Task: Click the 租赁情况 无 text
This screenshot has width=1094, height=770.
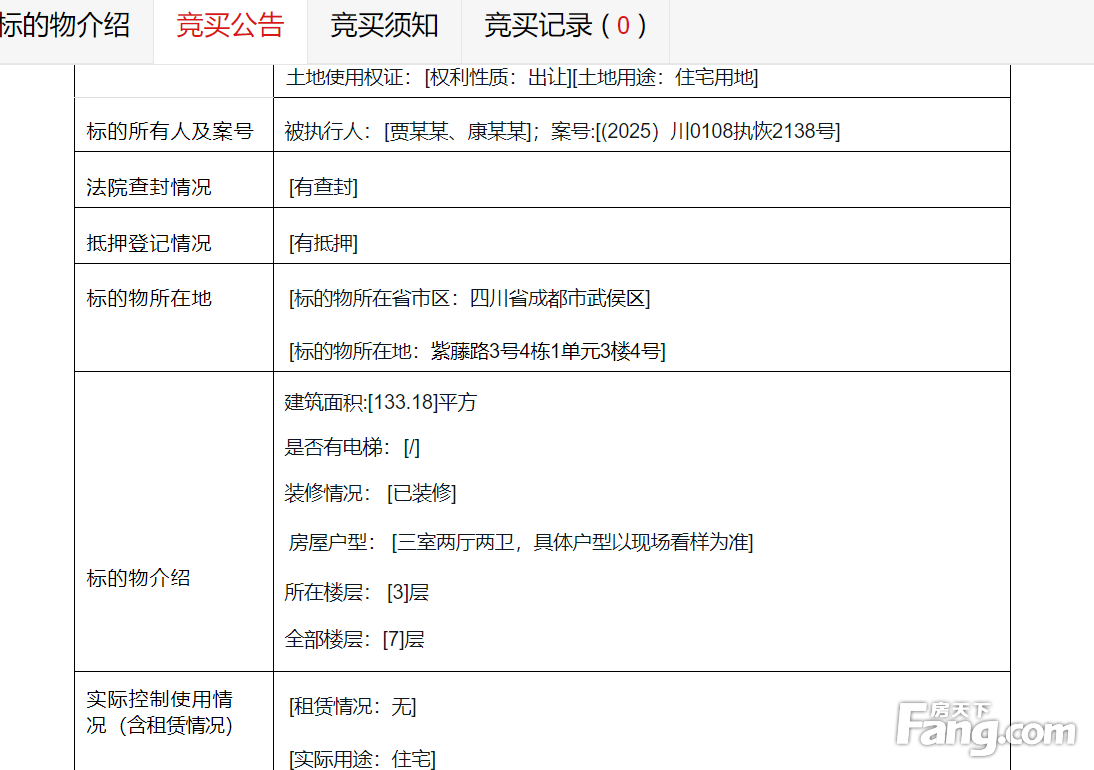Action: (x=352, y=707)
